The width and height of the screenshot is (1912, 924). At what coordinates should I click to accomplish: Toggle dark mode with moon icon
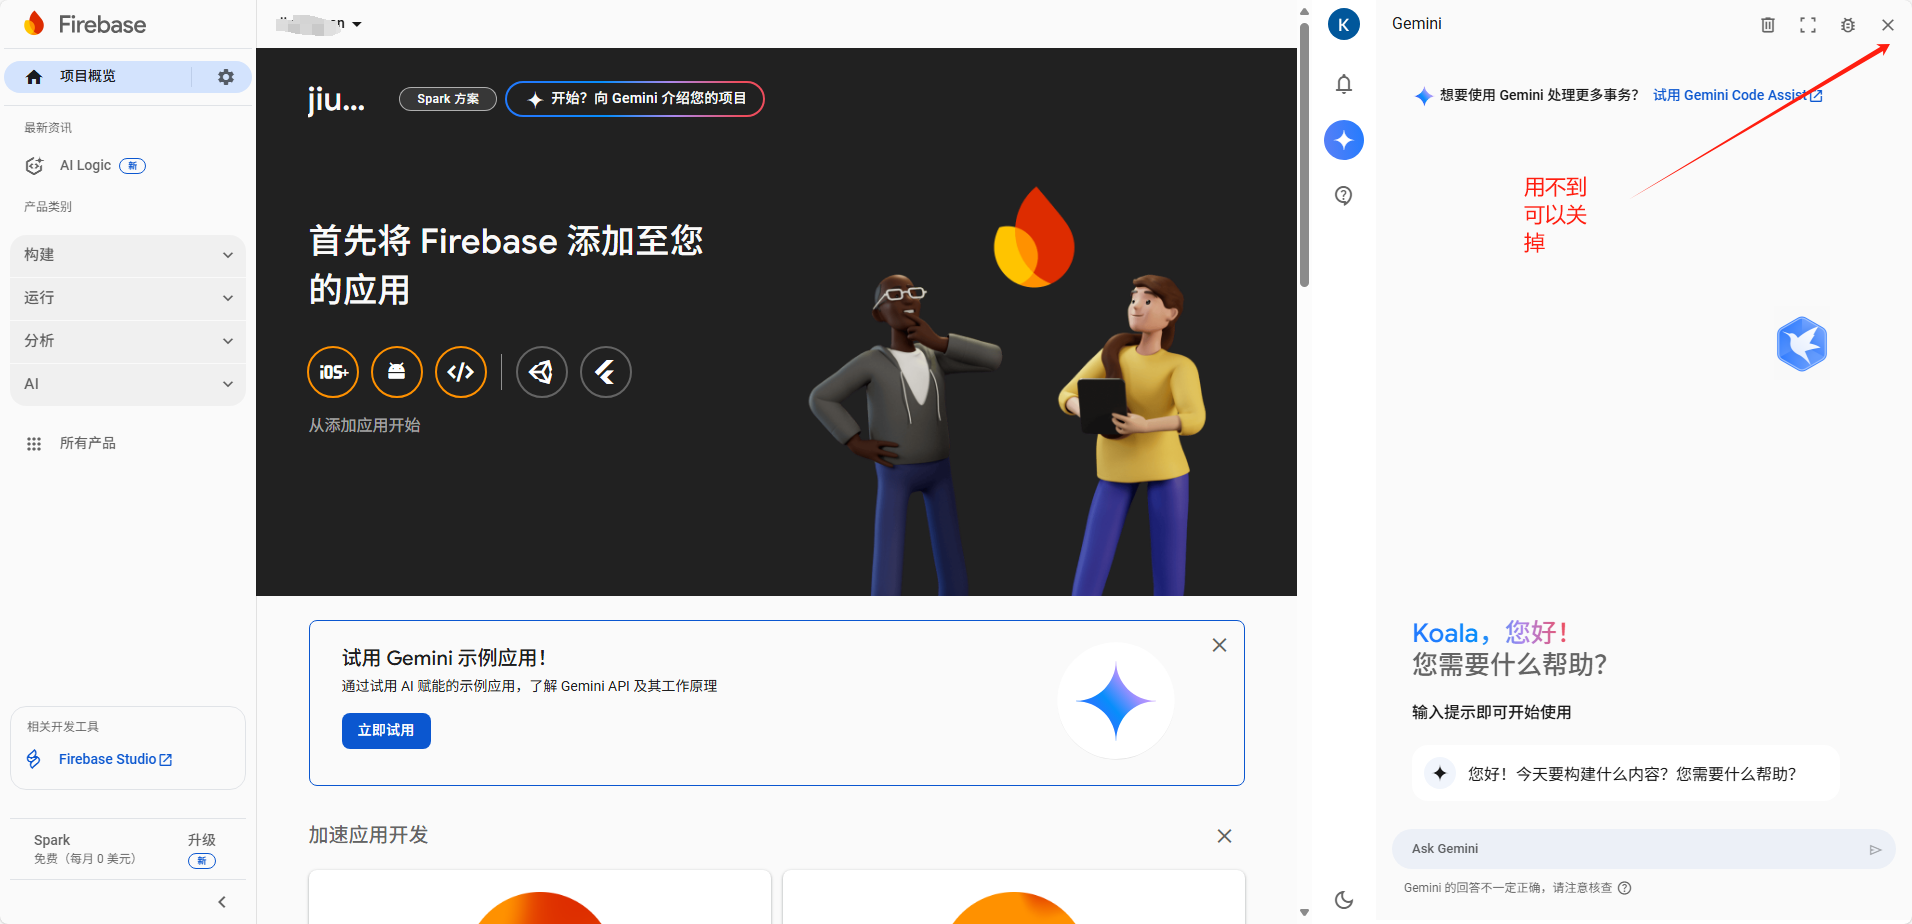(x=1344, y=900)
